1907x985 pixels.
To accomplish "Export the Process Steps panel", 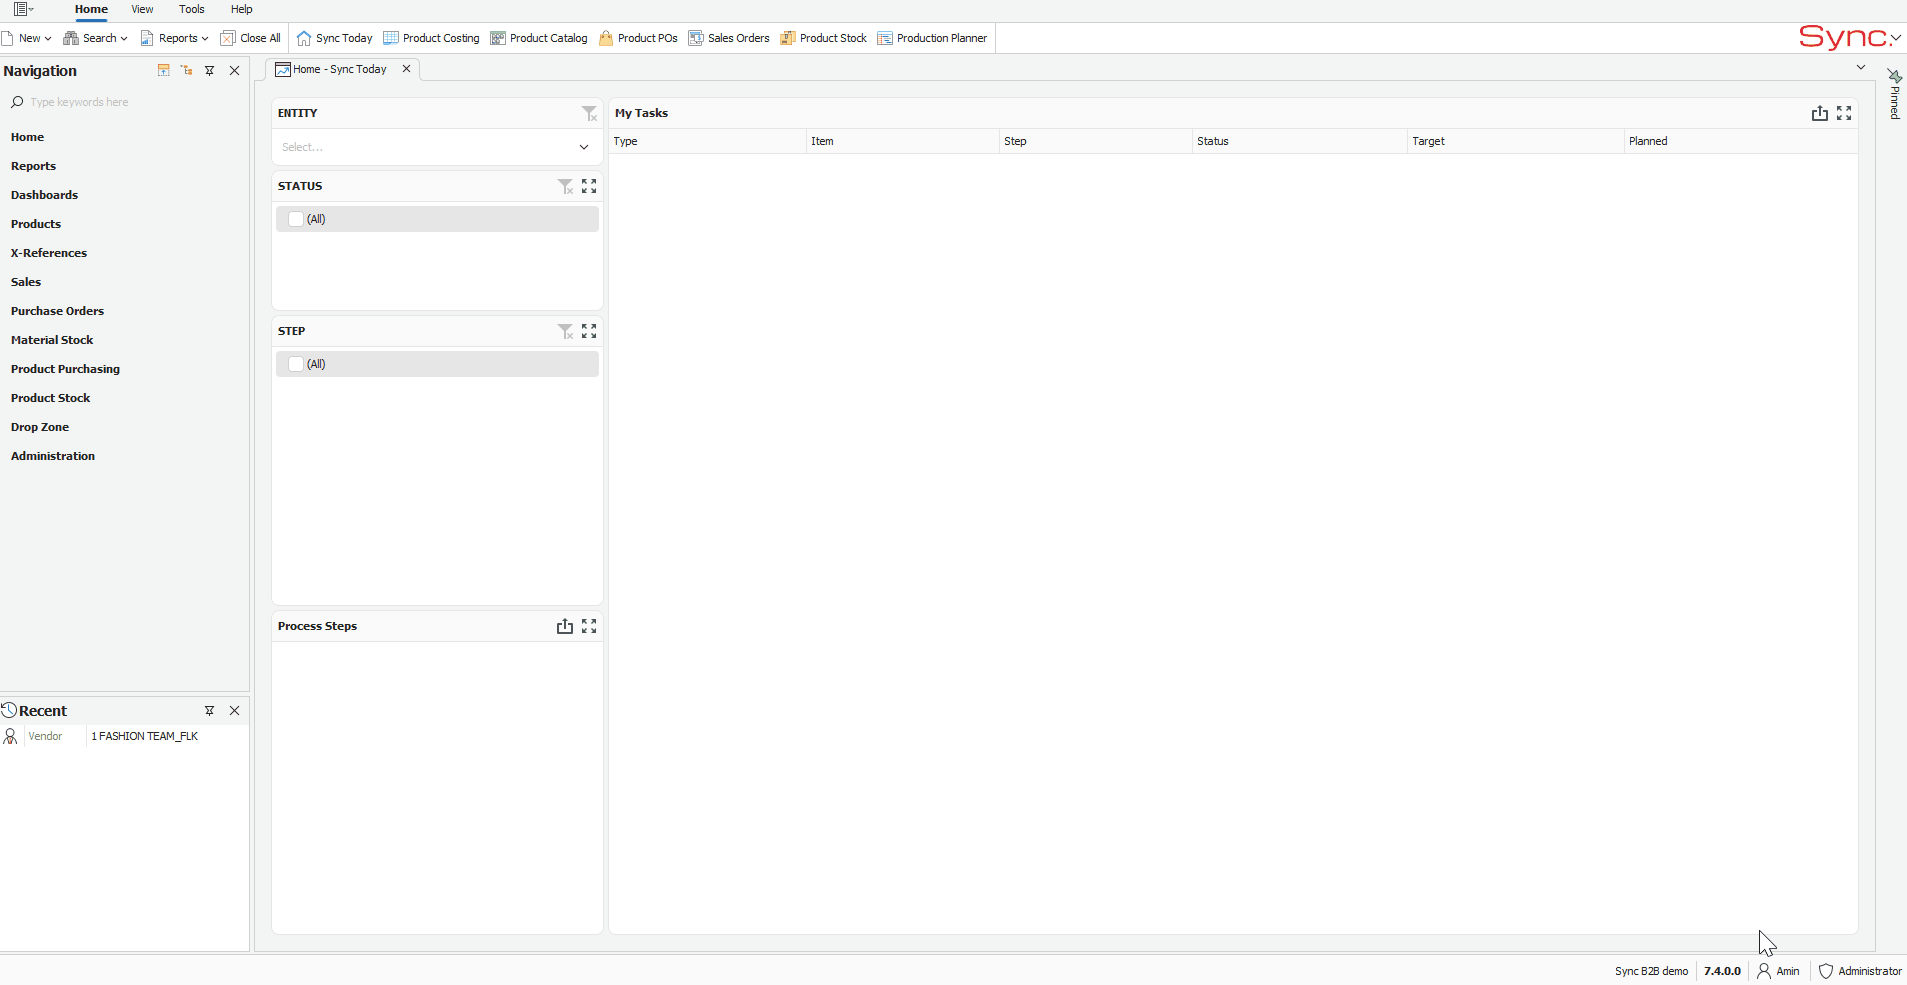I will point(565,626).
